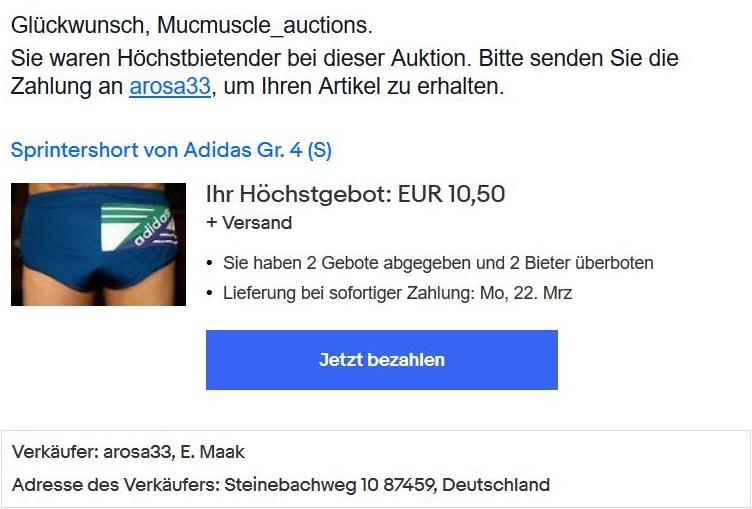Click the word Deutschland in seller address

tap(496, 485)
